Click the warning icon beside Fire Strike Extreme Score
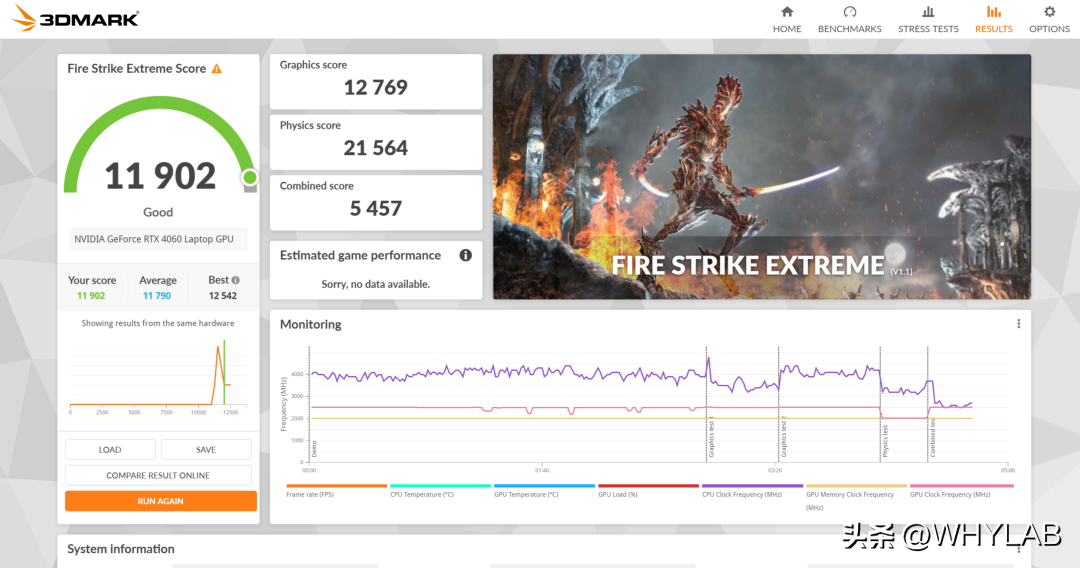1080x568 pixels. tap(217, 69)
